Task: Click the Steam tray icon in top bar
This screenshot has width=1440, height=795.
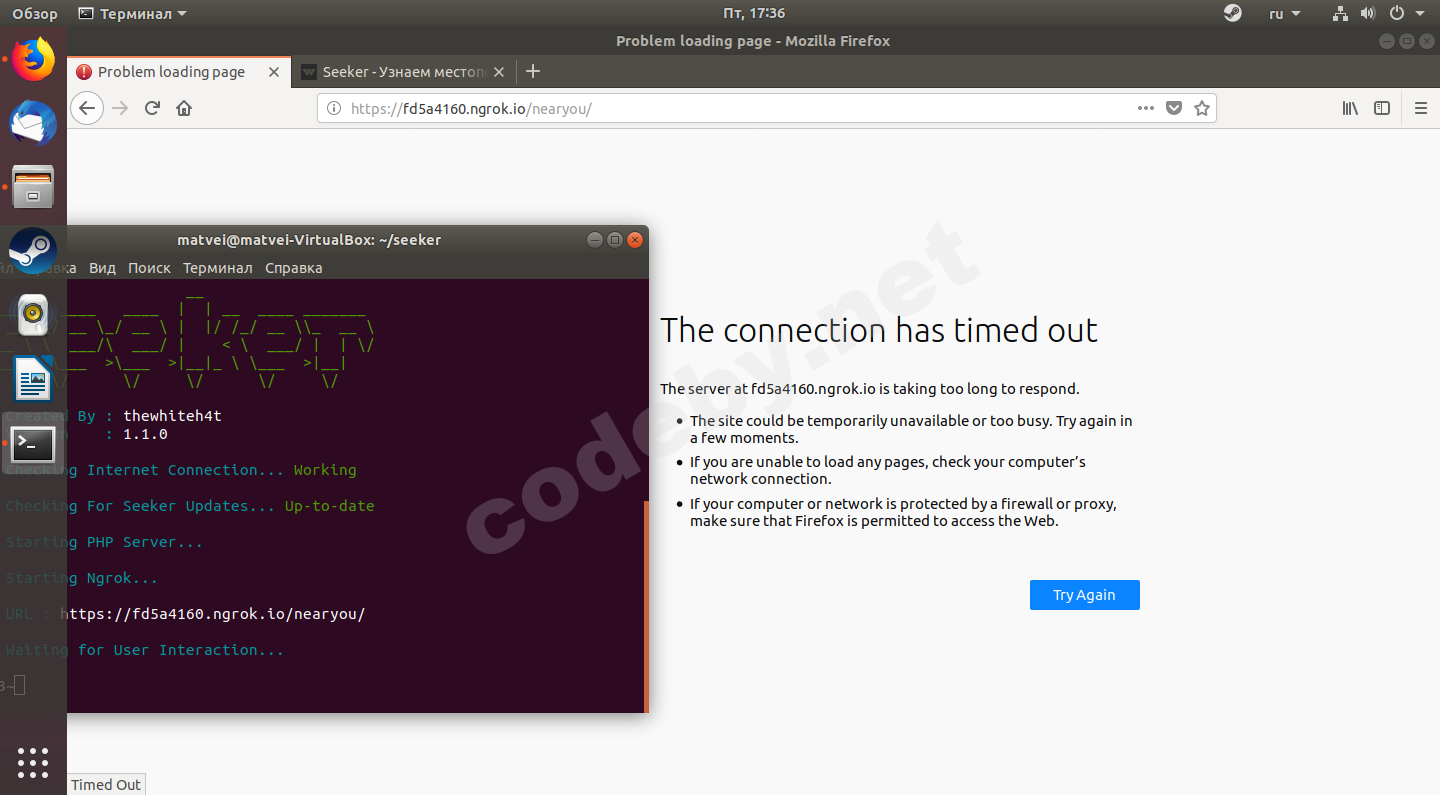Action: [1232, 14]
